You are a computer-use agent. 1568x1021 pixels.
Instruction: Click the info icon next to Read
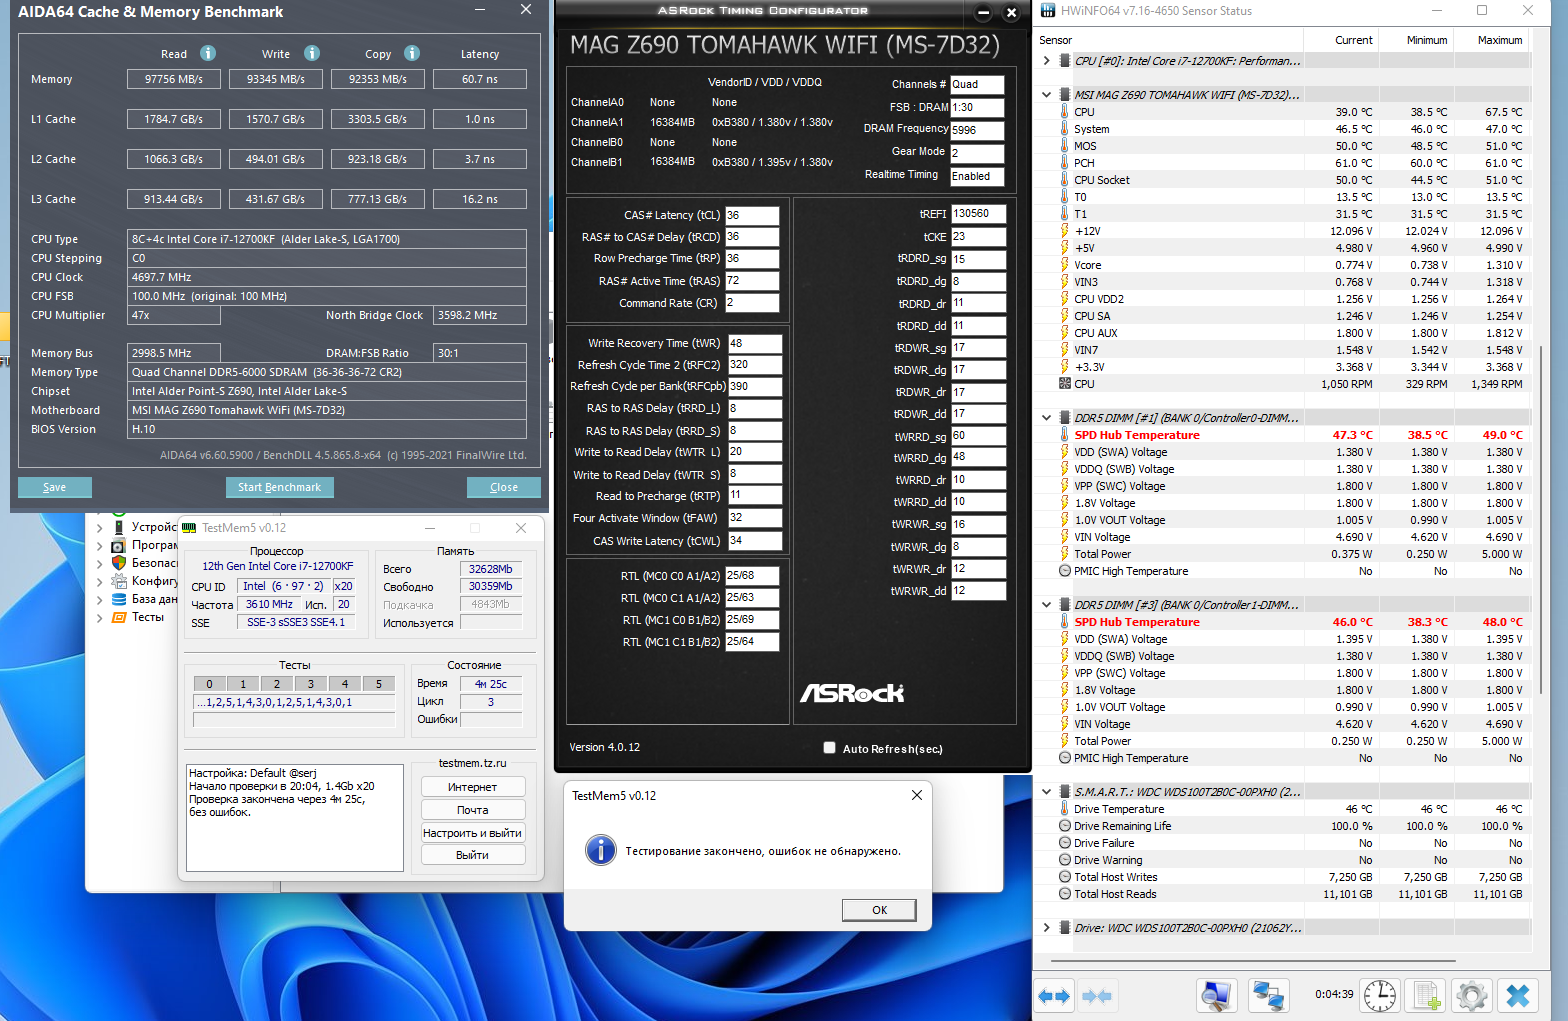[x=208, y=53]
